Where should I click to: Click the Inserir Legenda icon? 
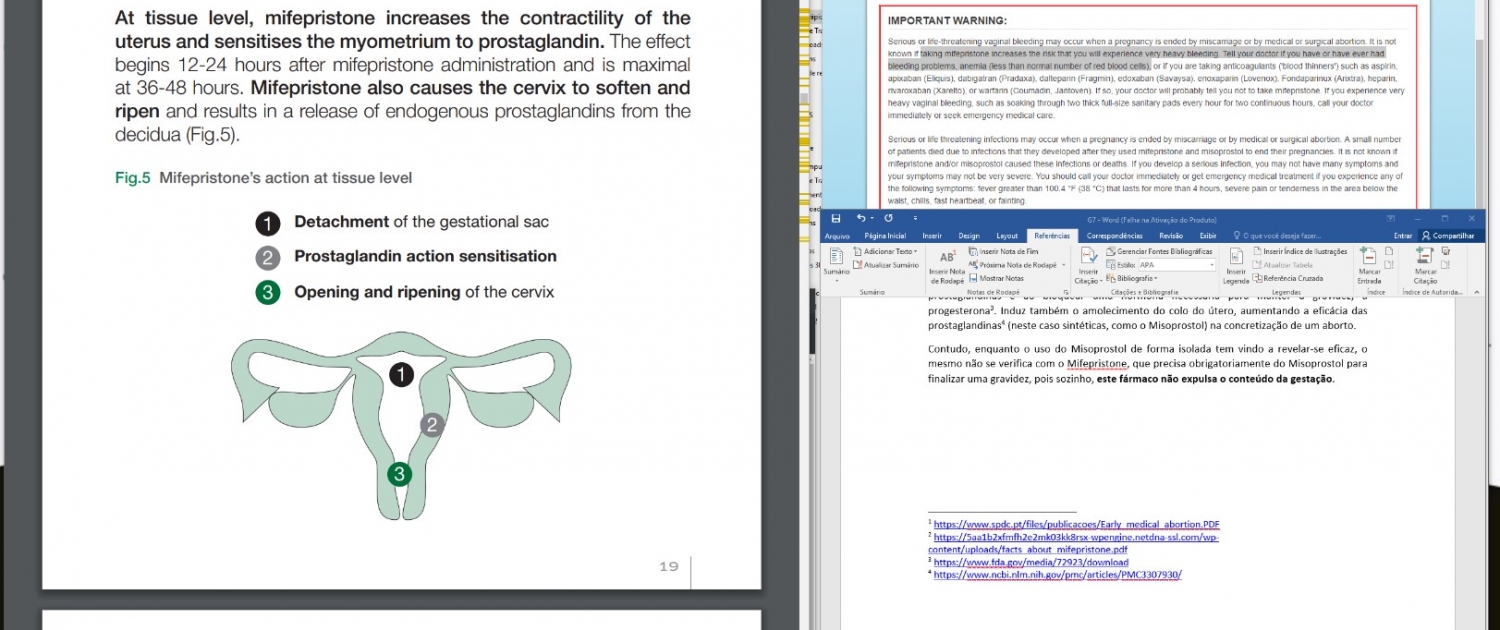(1236, 258)
